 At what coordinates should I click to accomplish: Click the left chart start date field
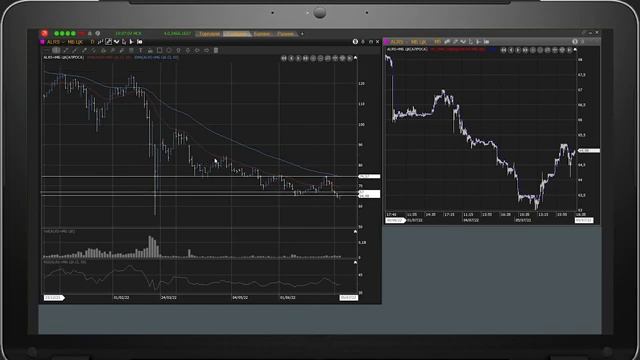(x=53, y=298)
